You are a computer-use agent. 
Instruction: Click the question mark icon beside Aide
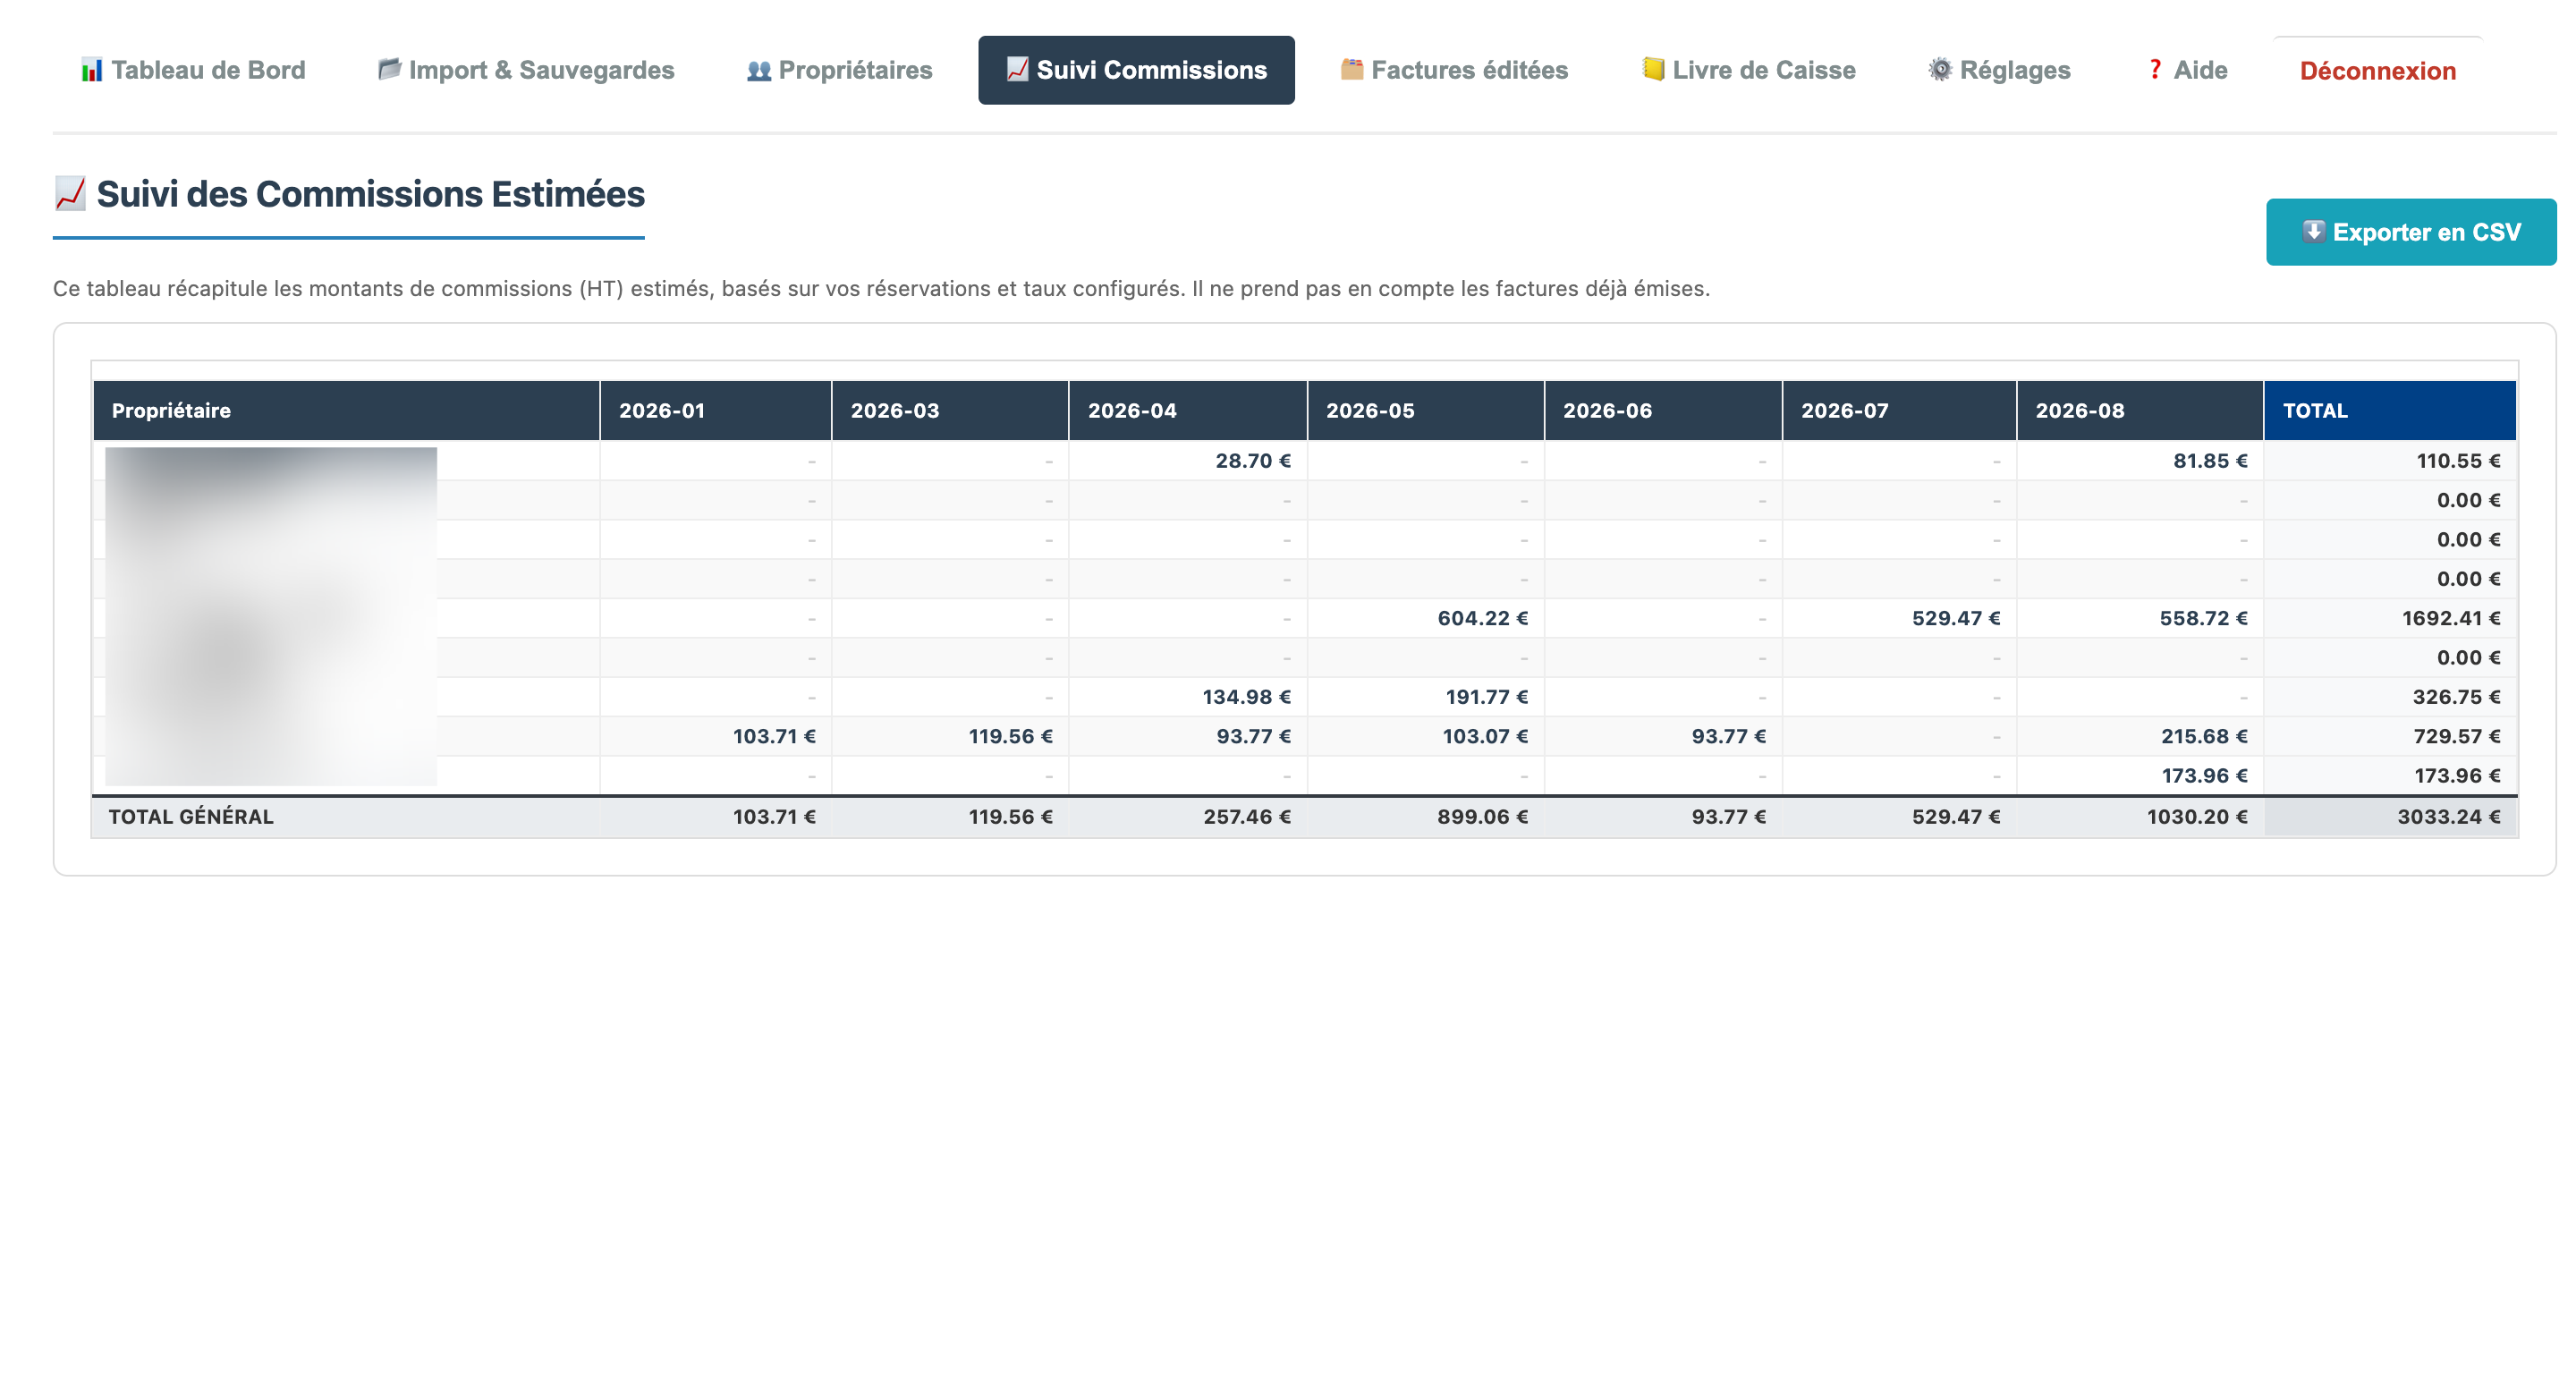[x=2155, y=69]
